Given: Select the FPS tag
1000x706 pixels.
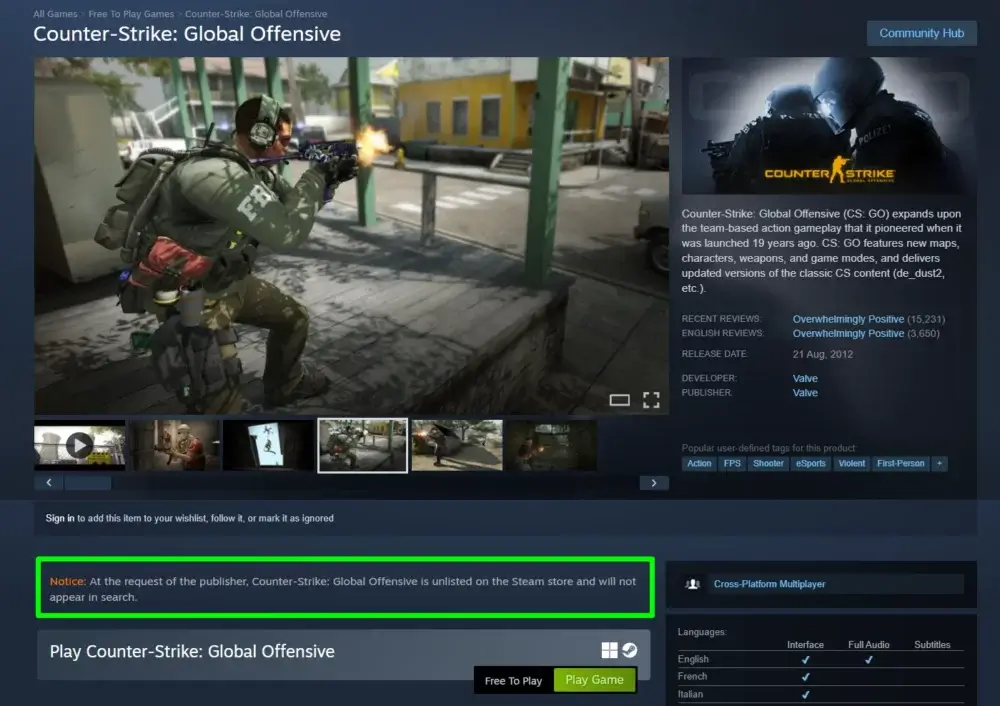Looking at the screenshot, I should coord(732,463).
